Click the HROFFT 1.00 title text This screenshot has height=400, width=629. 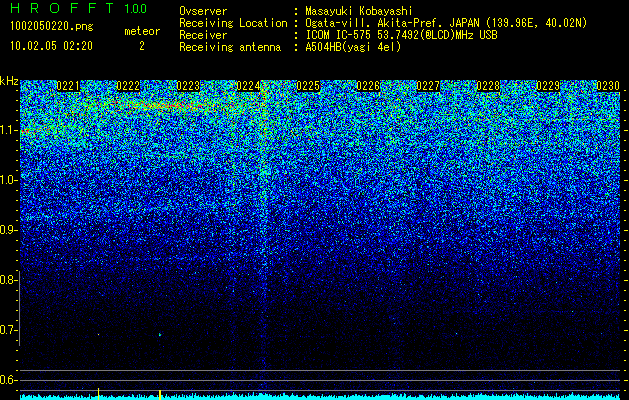78,8
